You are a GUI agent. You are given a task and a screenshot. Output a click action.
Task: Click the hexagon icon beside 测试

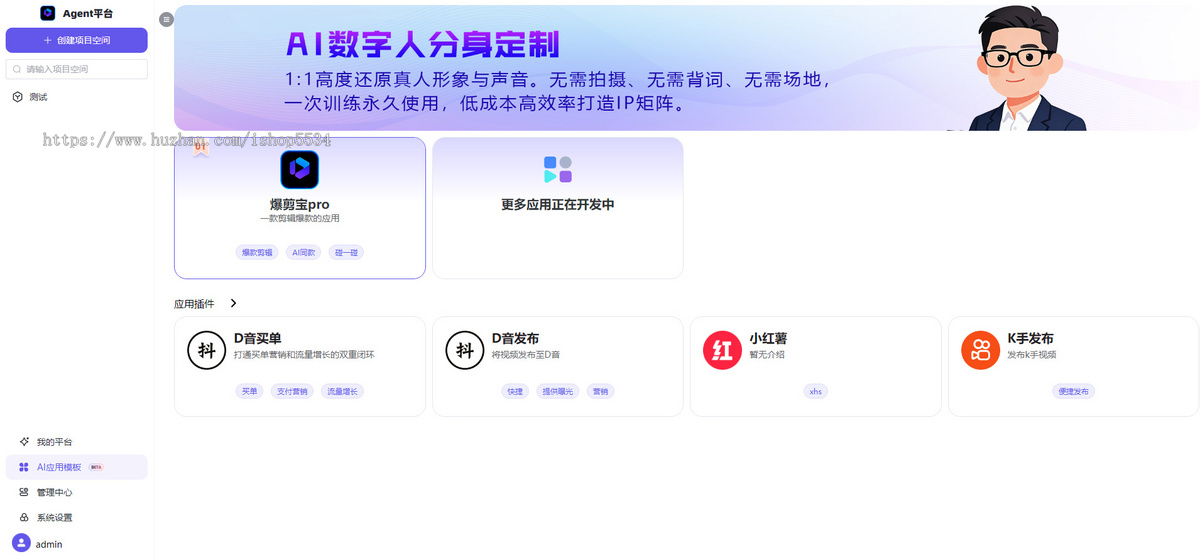[x=18, y=97]
